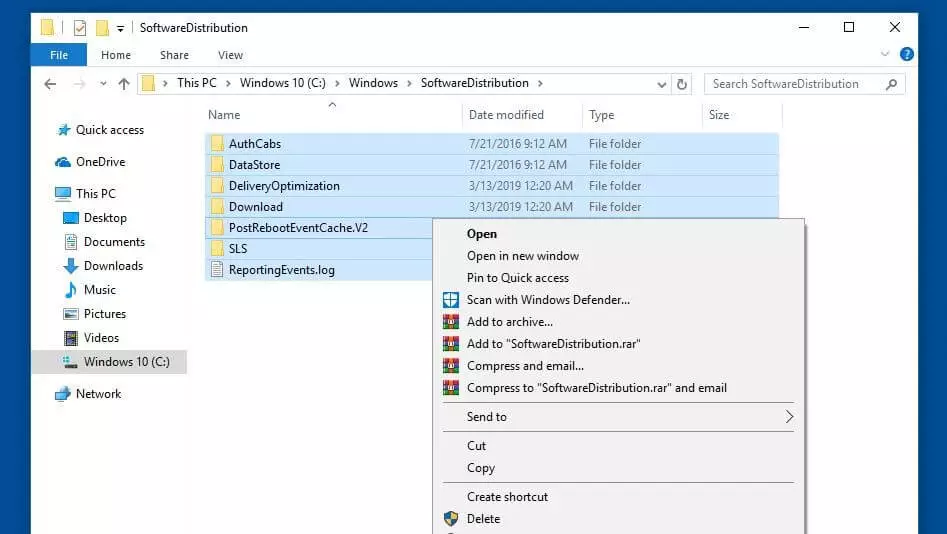This screenshot has height=534, width=947.
Task: Click 'This PC' in the address bar
Action: [x=196, y=83]
